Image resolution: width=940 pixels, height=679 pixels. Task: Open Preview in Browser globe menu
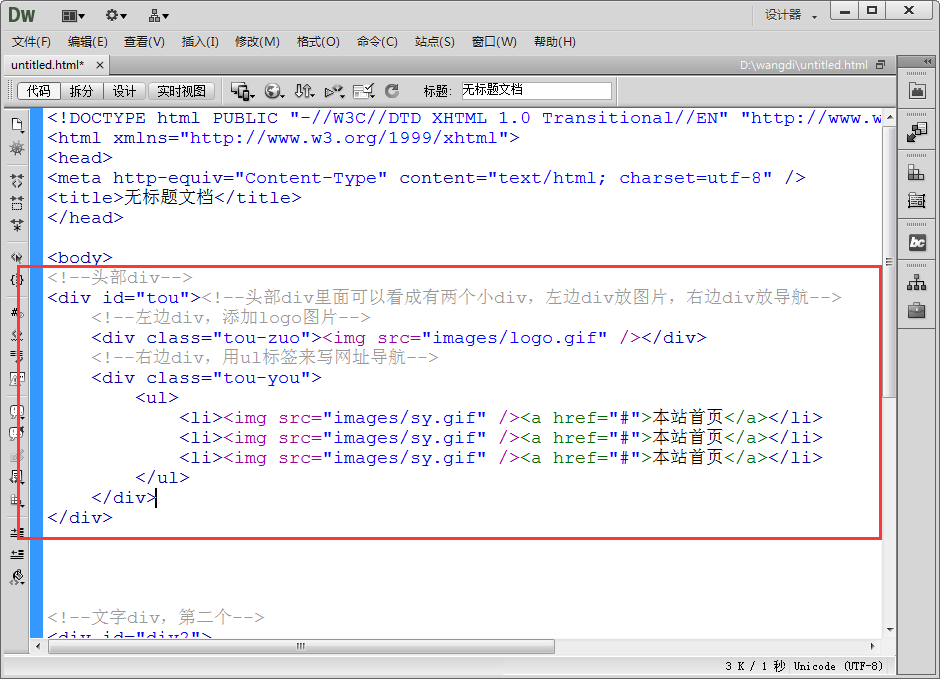(274, 91)
